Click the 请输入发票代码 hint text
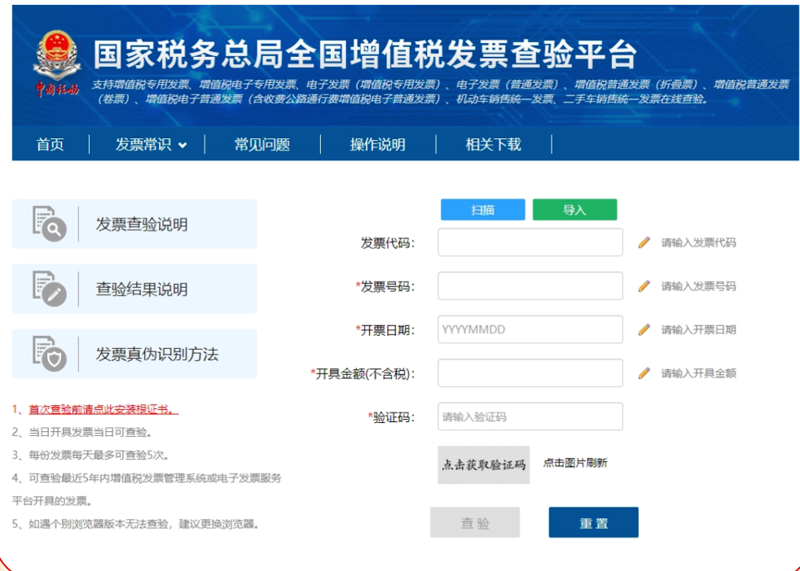Viewport: 800px width, 571px height. 698,242
